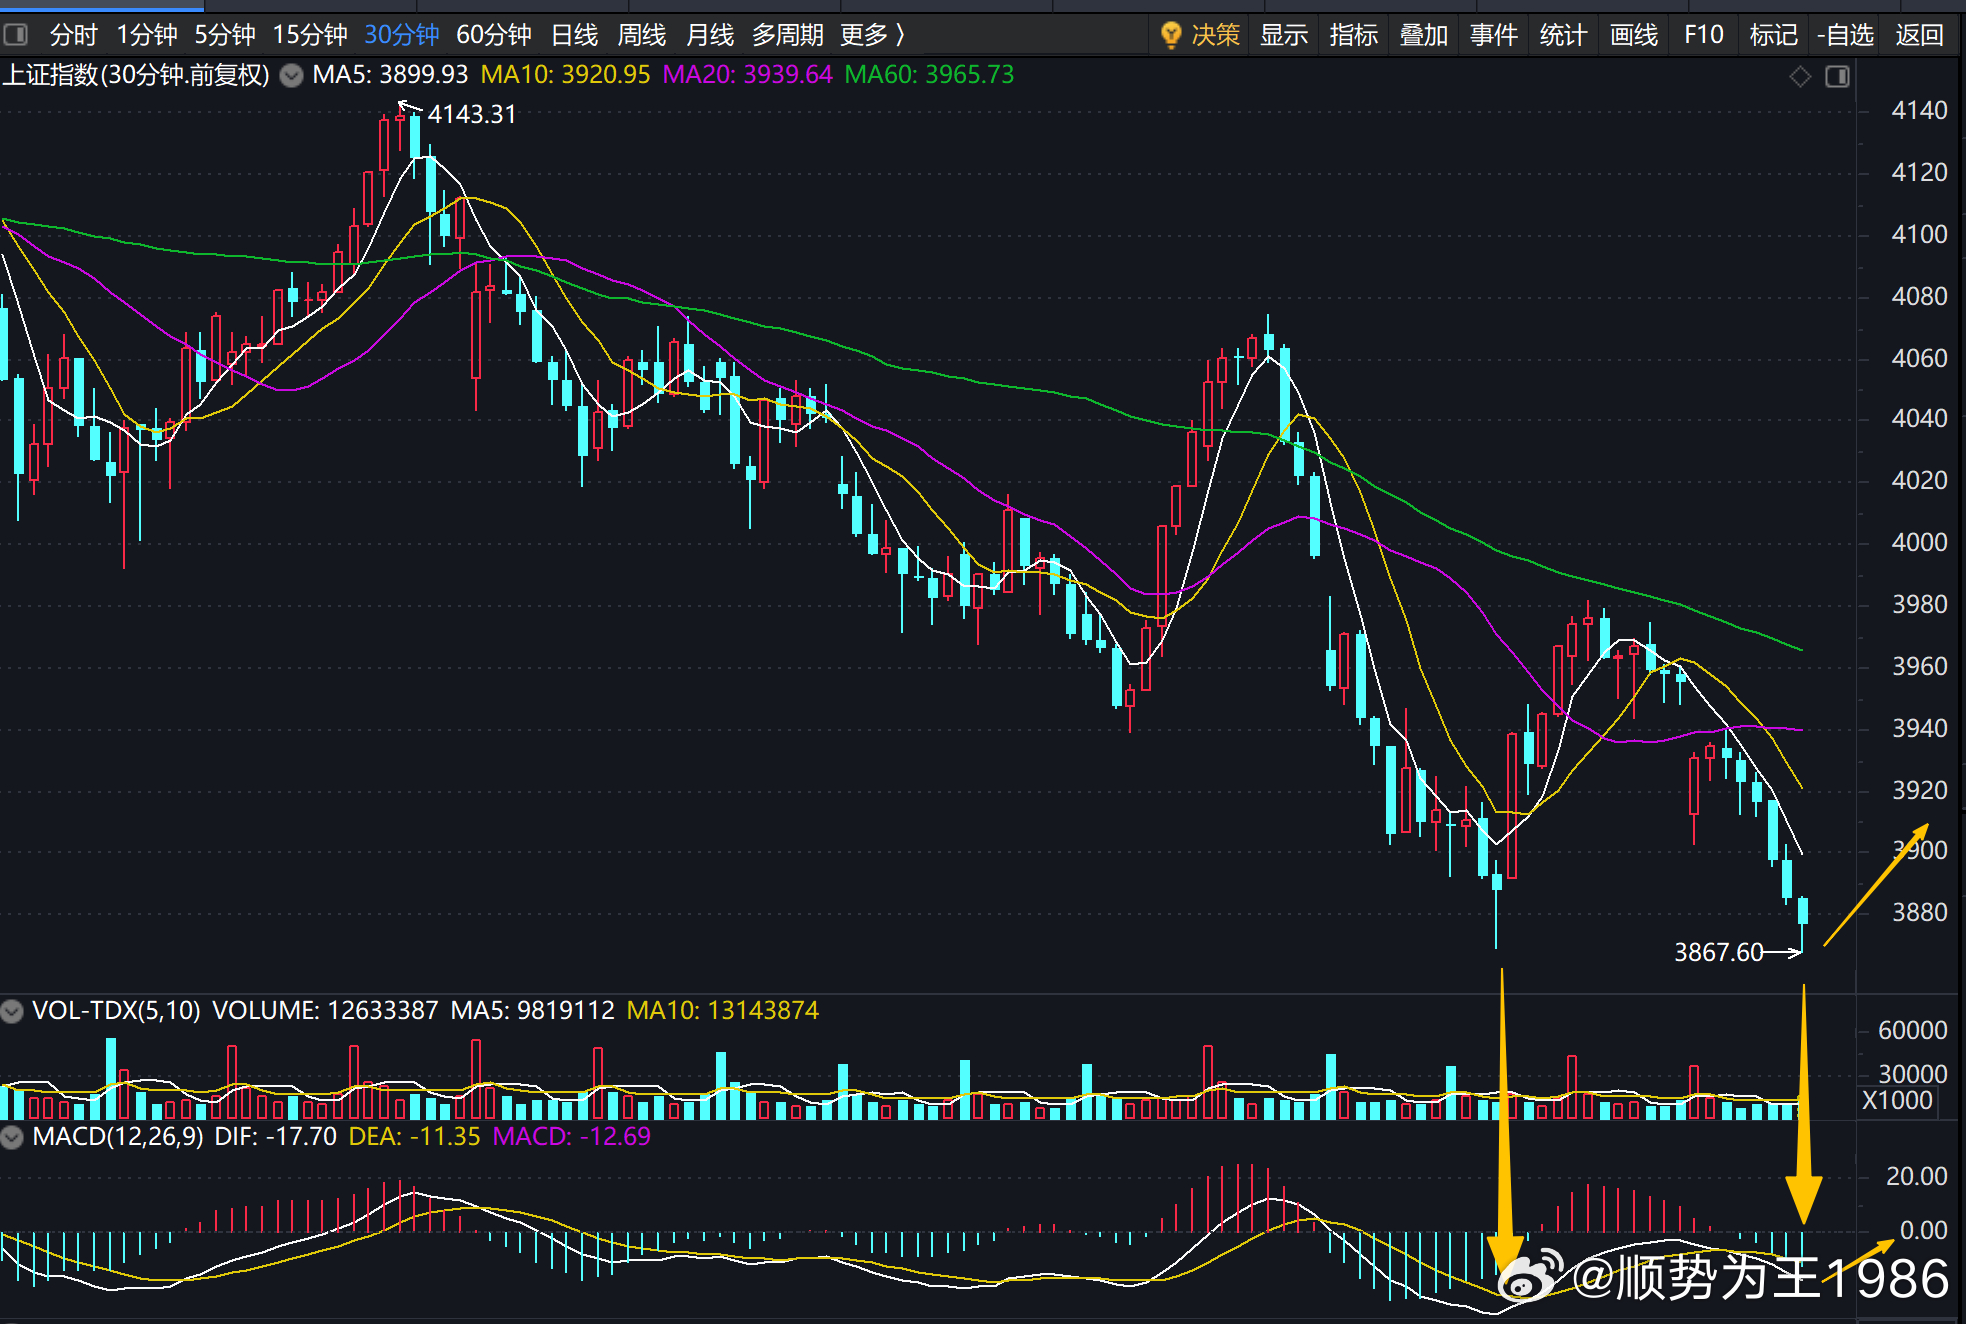Viewport: 1966px width, 1324px height.
Task: Expand the VOL-TDX indicator dropdown arrow
Action: click(x=12, y=1011)
